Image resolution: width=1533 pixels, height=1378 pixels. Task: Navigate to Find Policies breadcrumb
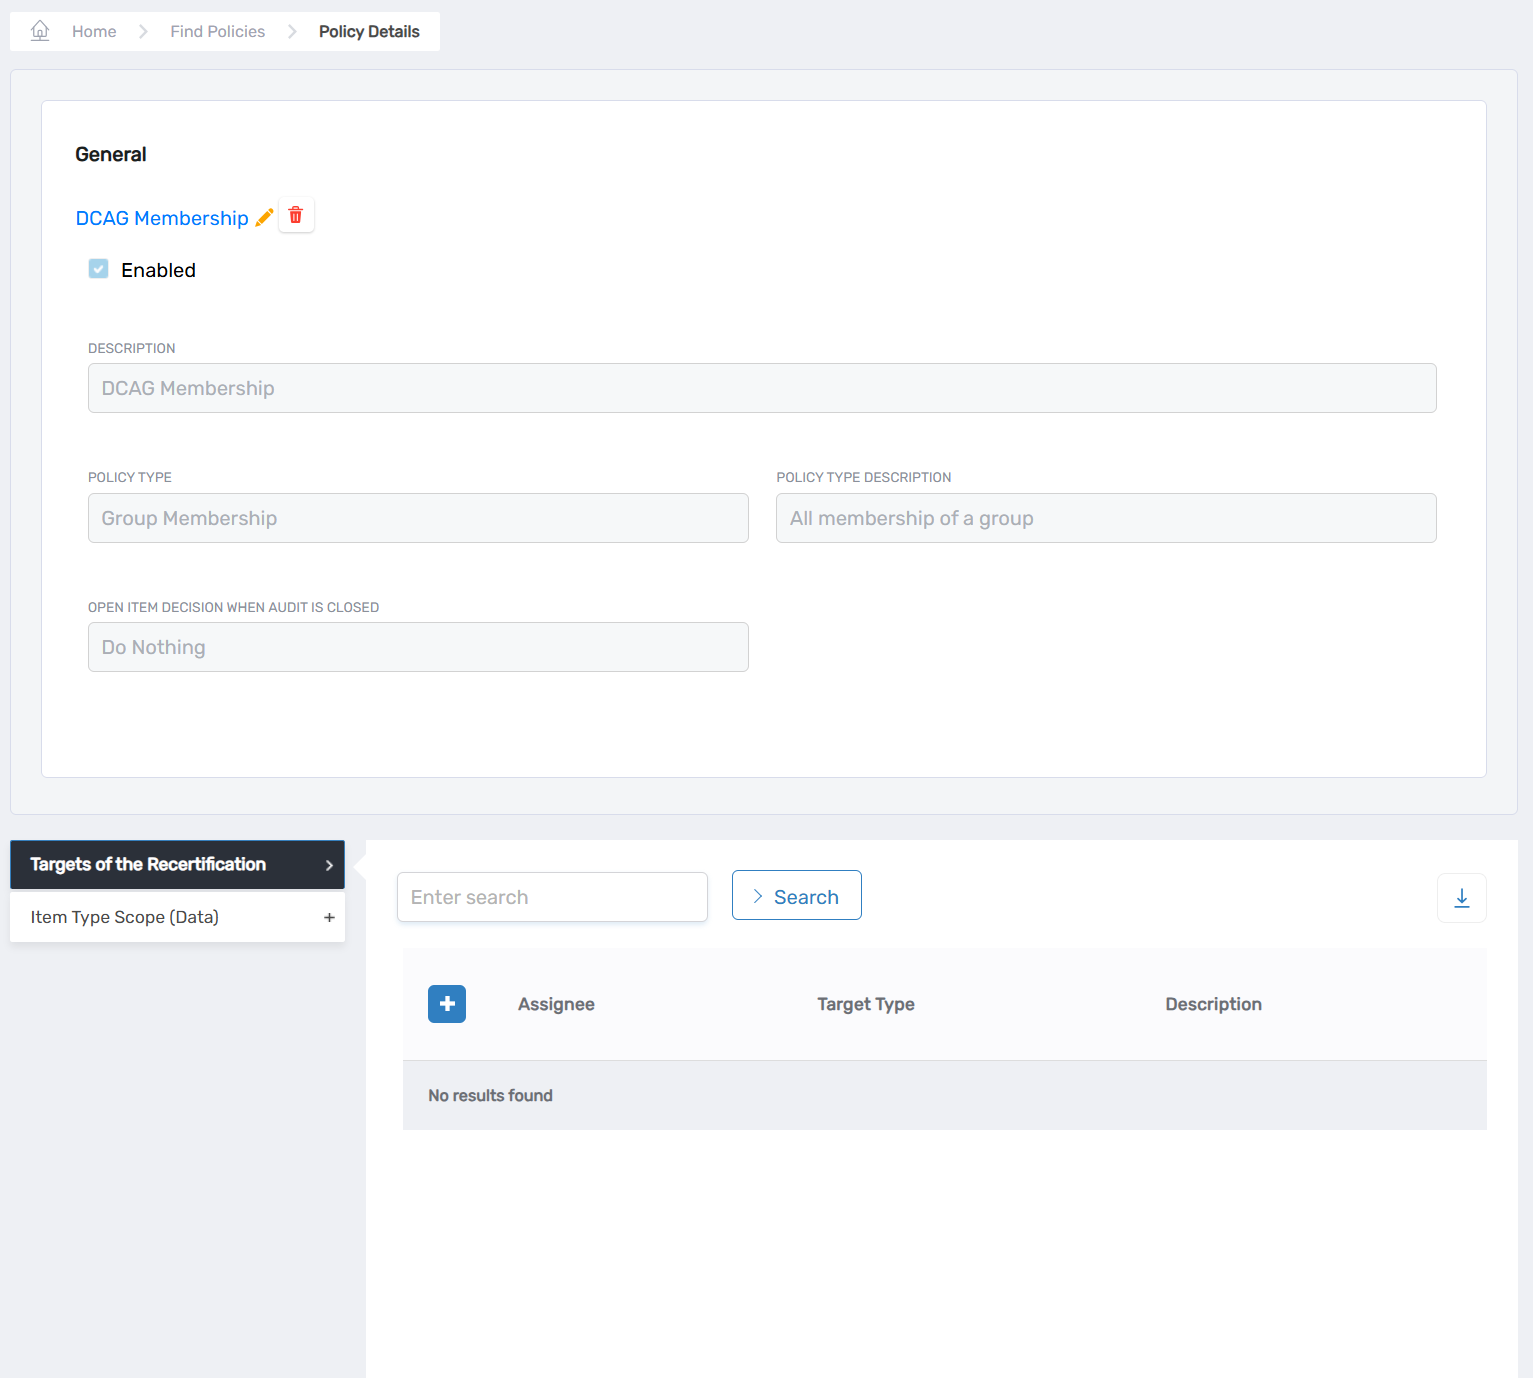(217, 31)
